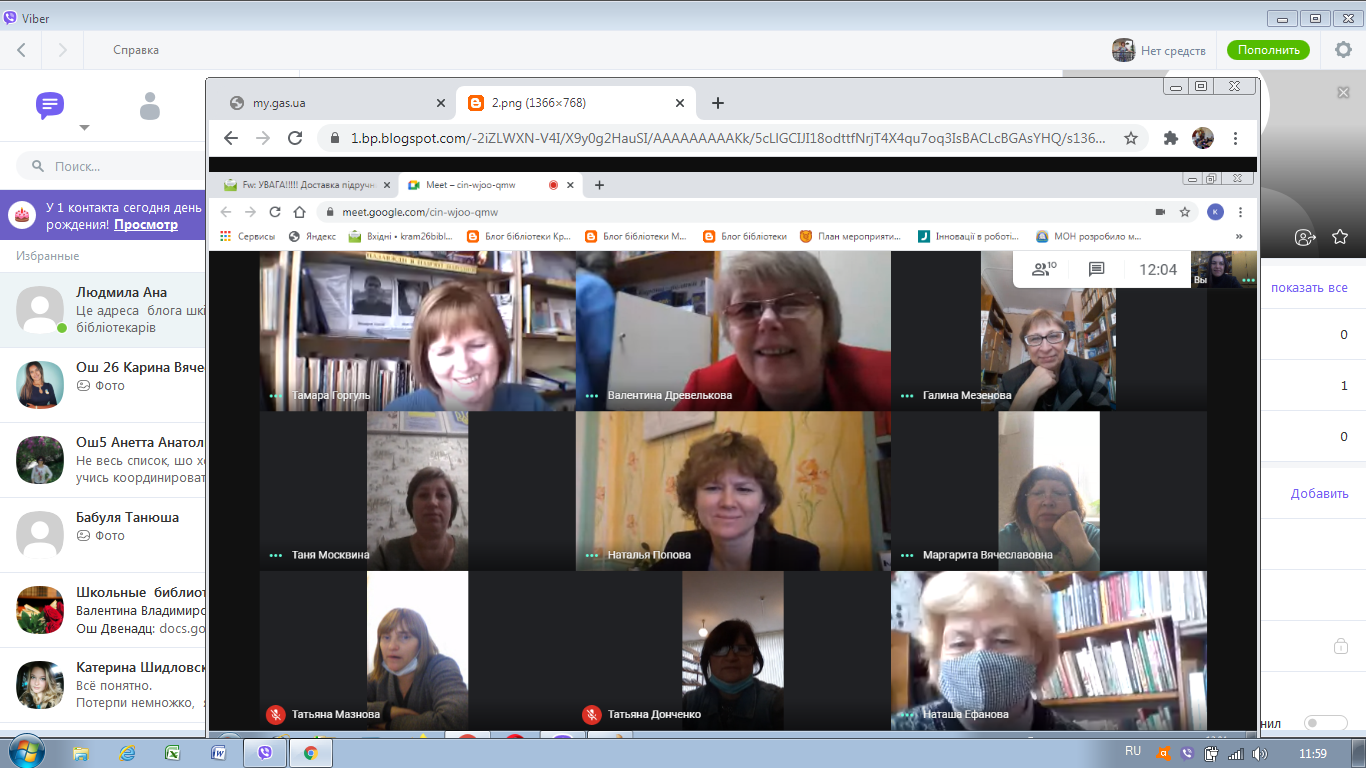This screenshot has height=768, width=1366.
Task: Click the Вы self-view thumbnail in Meet
Action: pos(1223,270)
